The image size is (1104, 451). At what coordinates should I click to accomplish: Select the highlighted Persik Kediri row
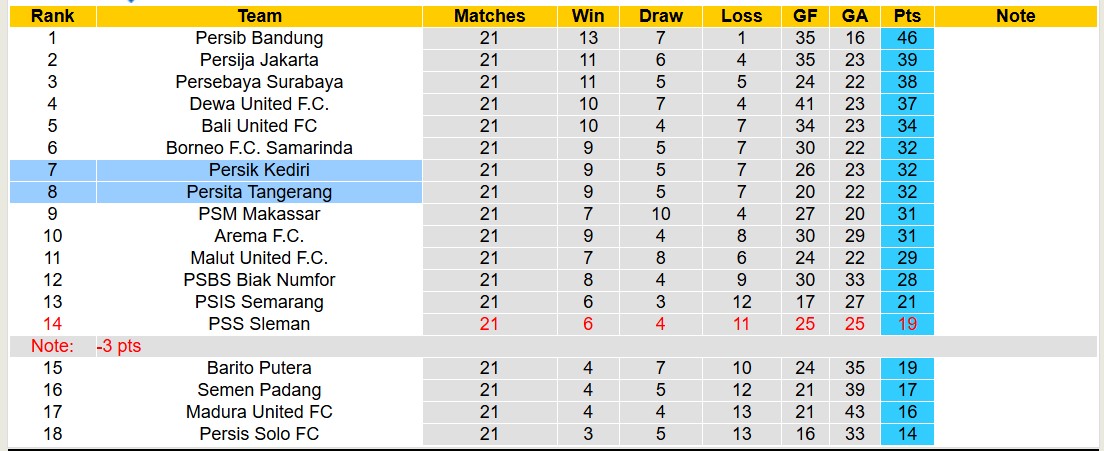(x=259, y=170)
